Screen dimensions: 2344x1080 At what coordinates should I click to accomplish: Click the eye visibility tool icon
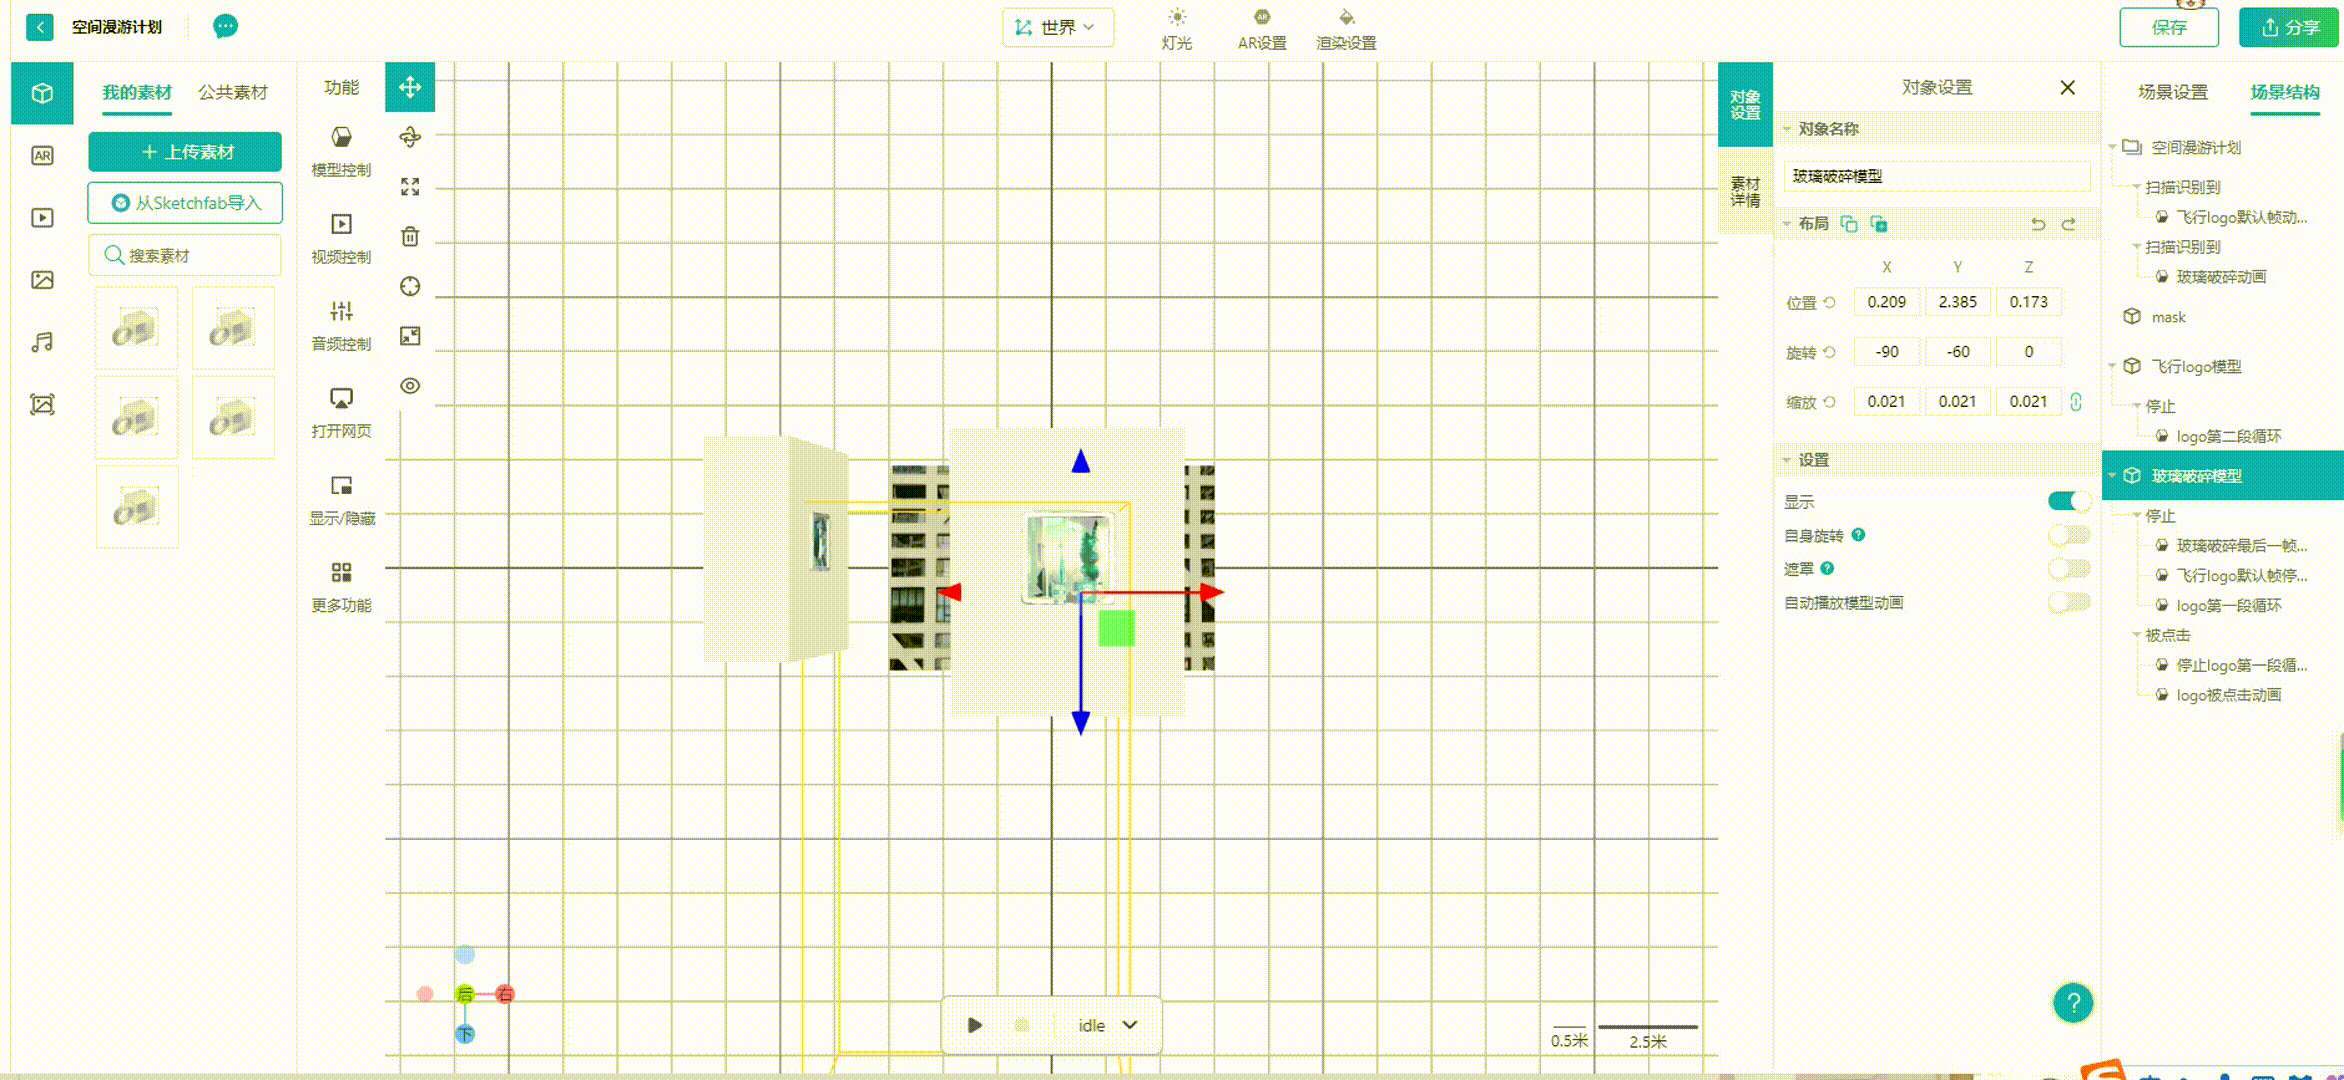coord(410,386)
